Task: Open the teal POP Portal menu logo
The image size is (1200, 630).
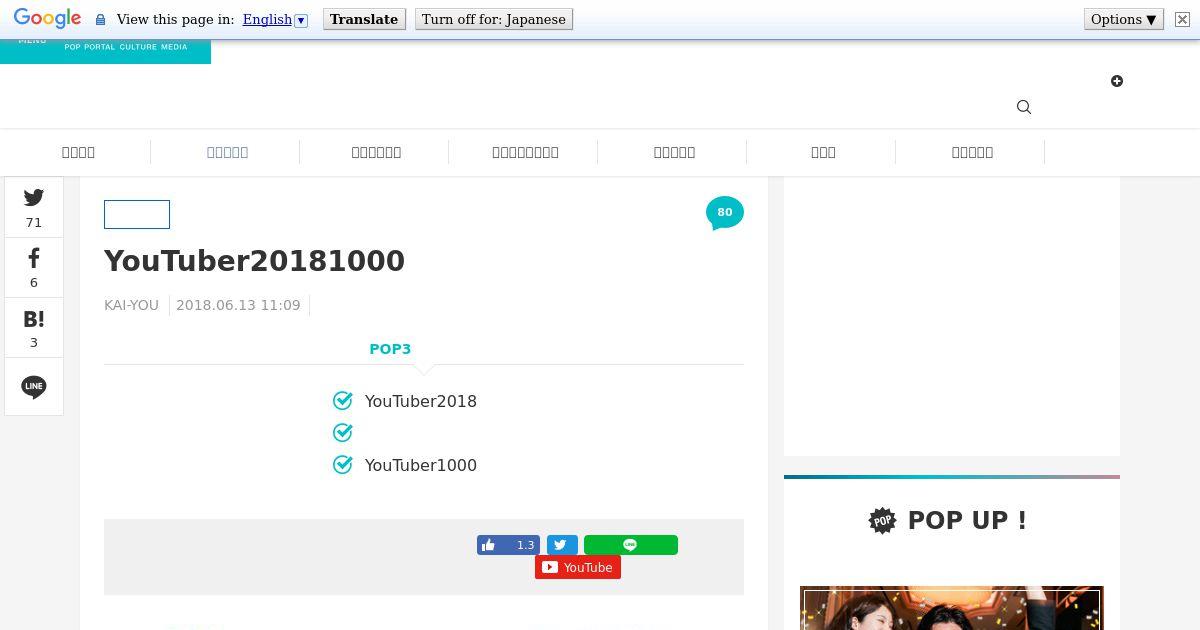Action: click(x=105, y=51)
